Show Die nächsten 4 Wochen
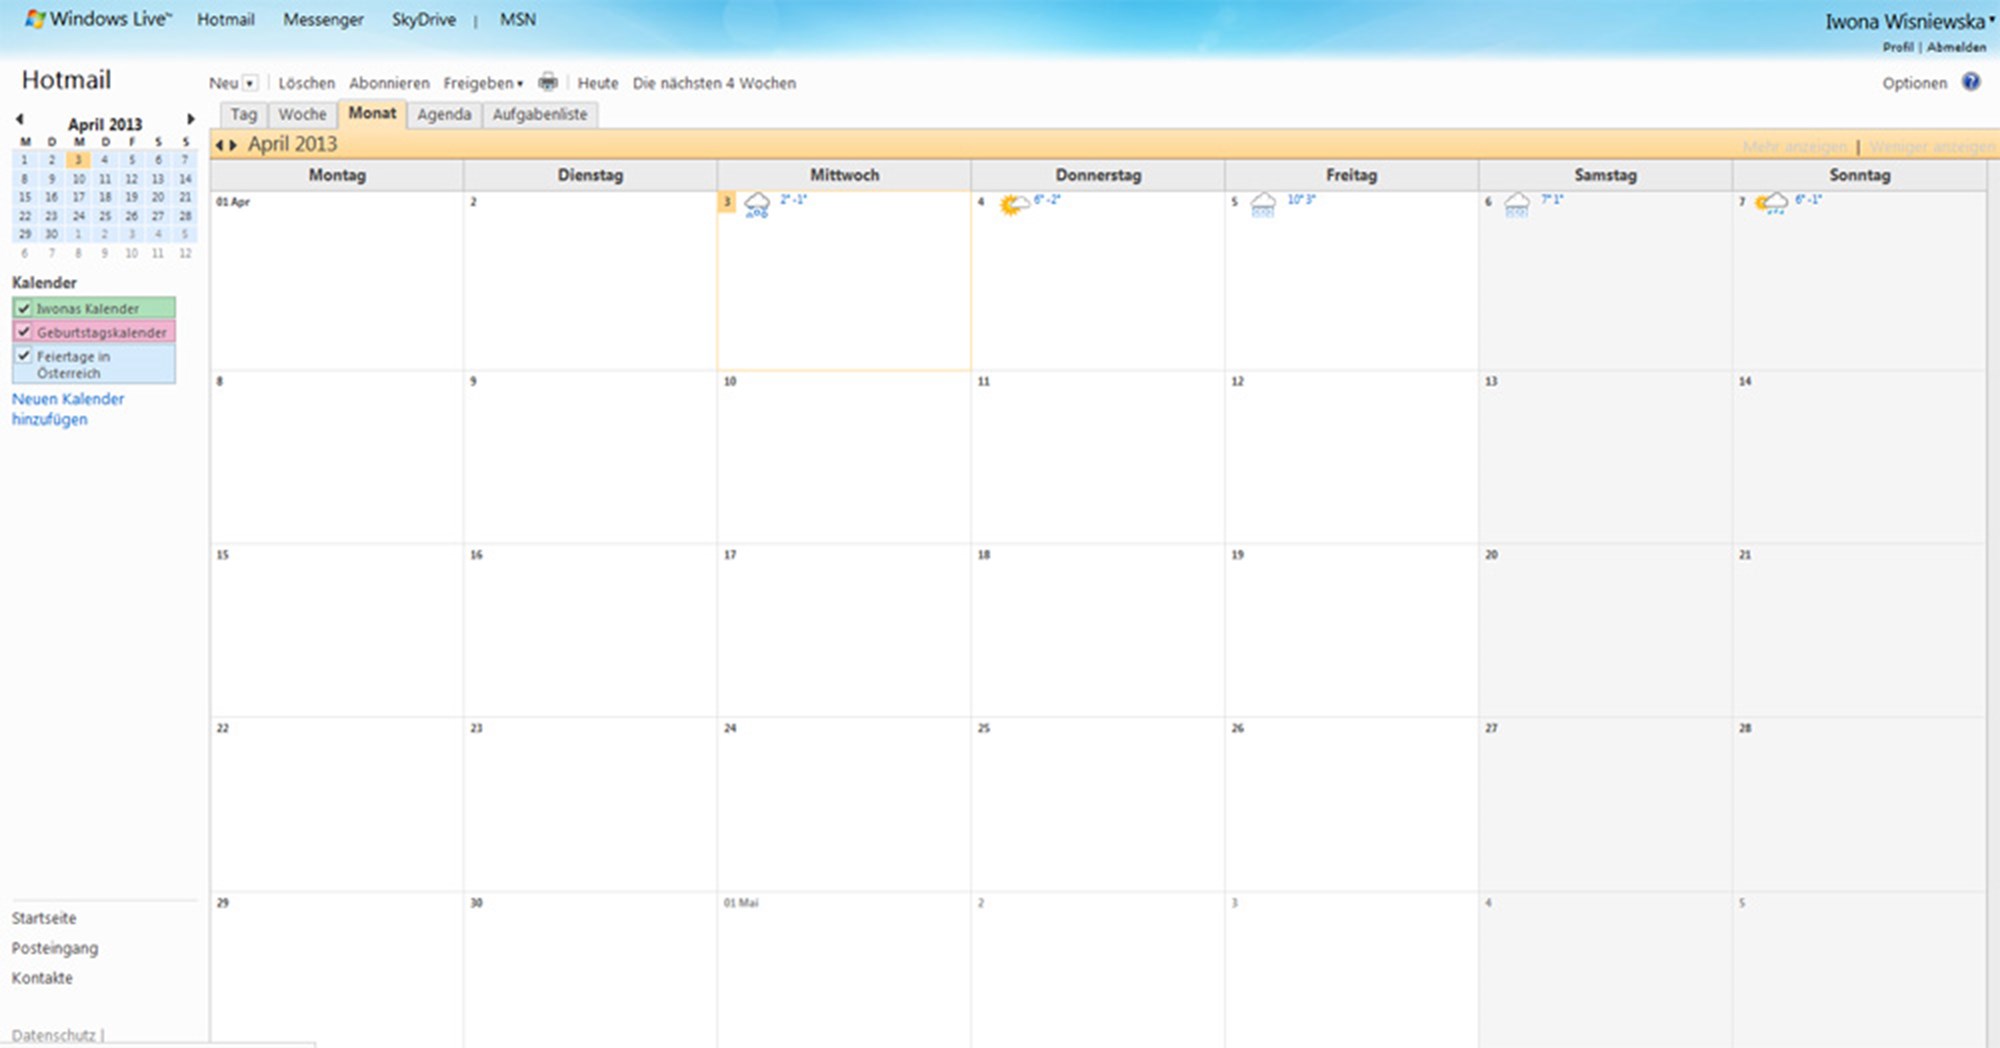Viewport: 2000px width, 1048px height. pos(714,83)
